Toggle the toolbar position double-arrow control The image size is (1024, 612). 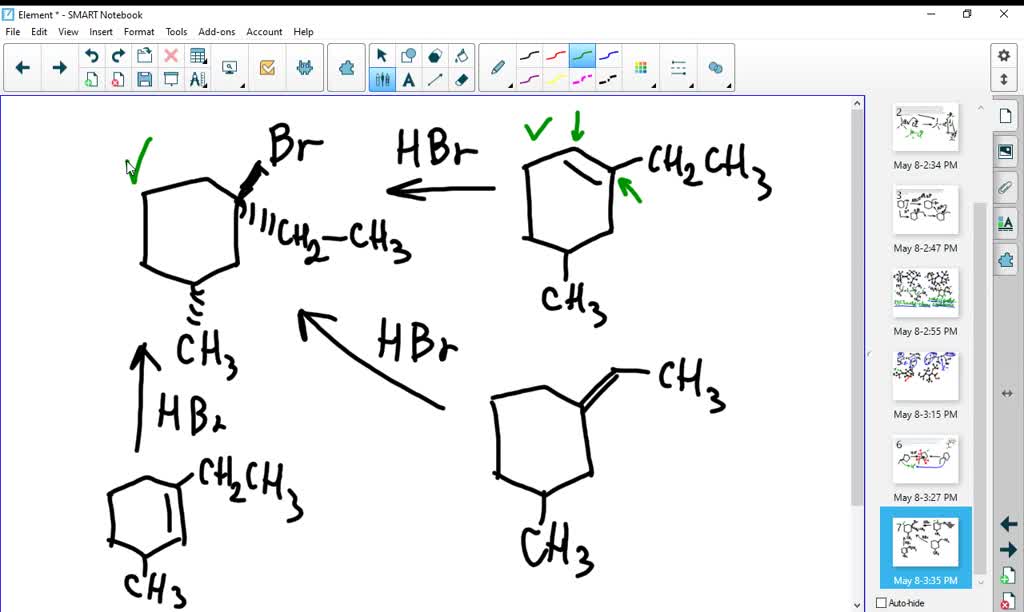[1007, 80]
